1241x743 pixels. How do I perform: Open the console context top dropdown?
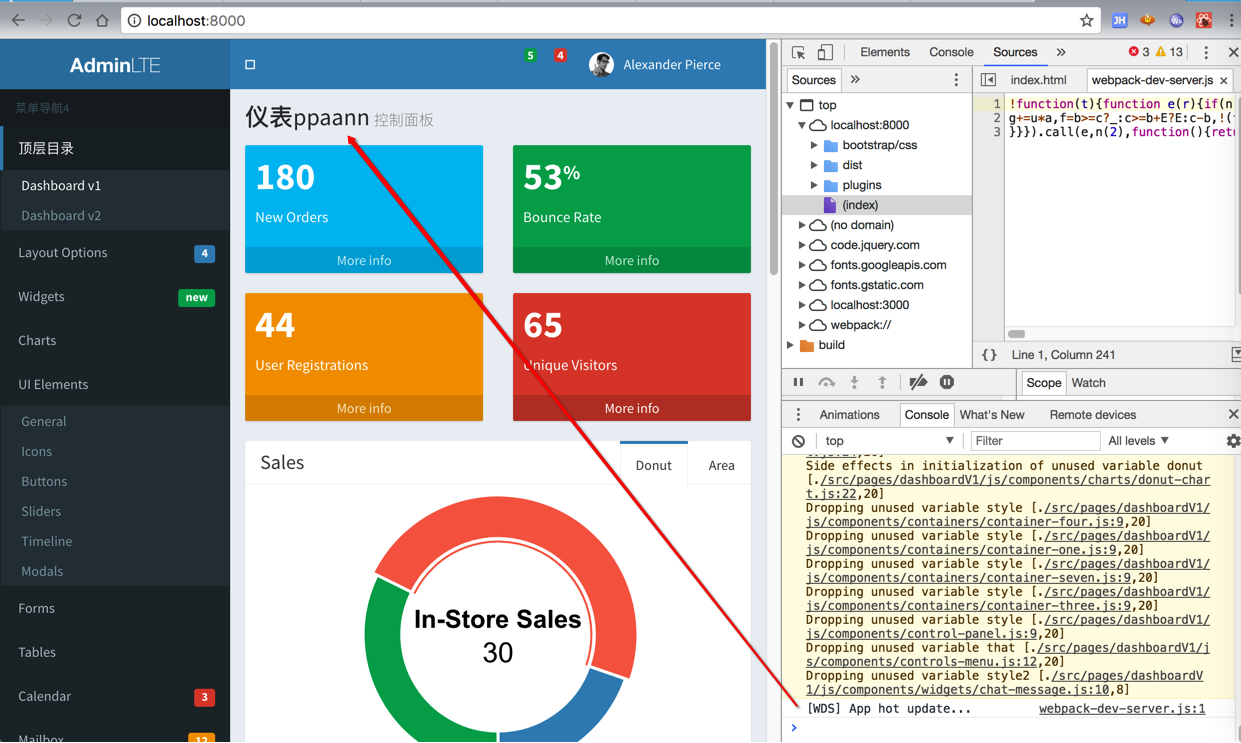888,441
